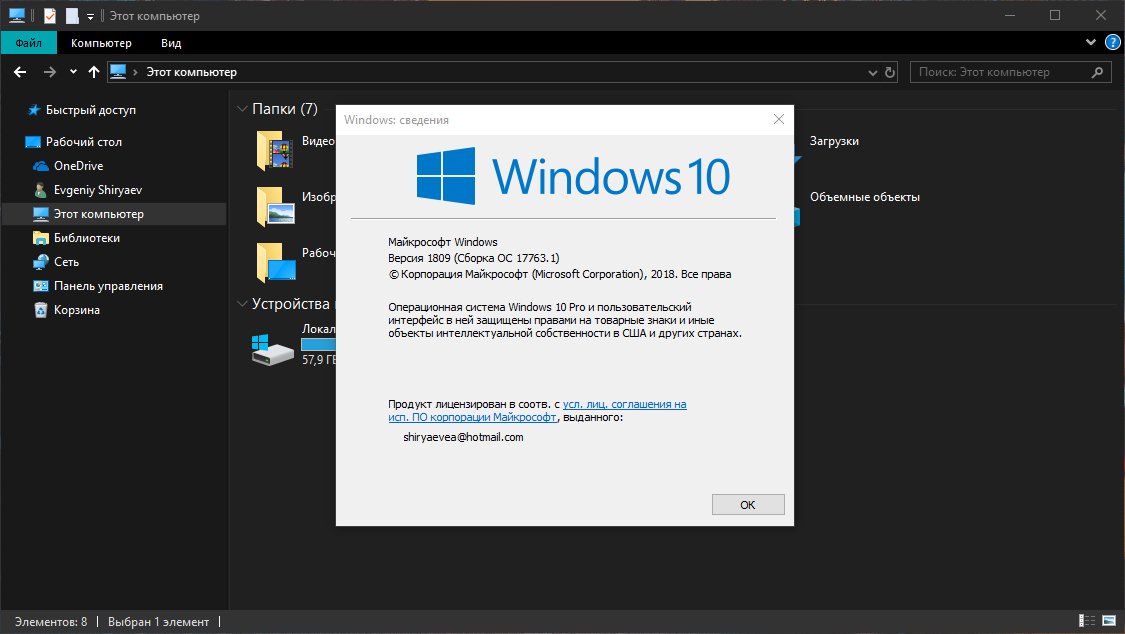The image size is (1125, 634).
Task: Switch to details view in status bar
Action: tap(1087, 620)
